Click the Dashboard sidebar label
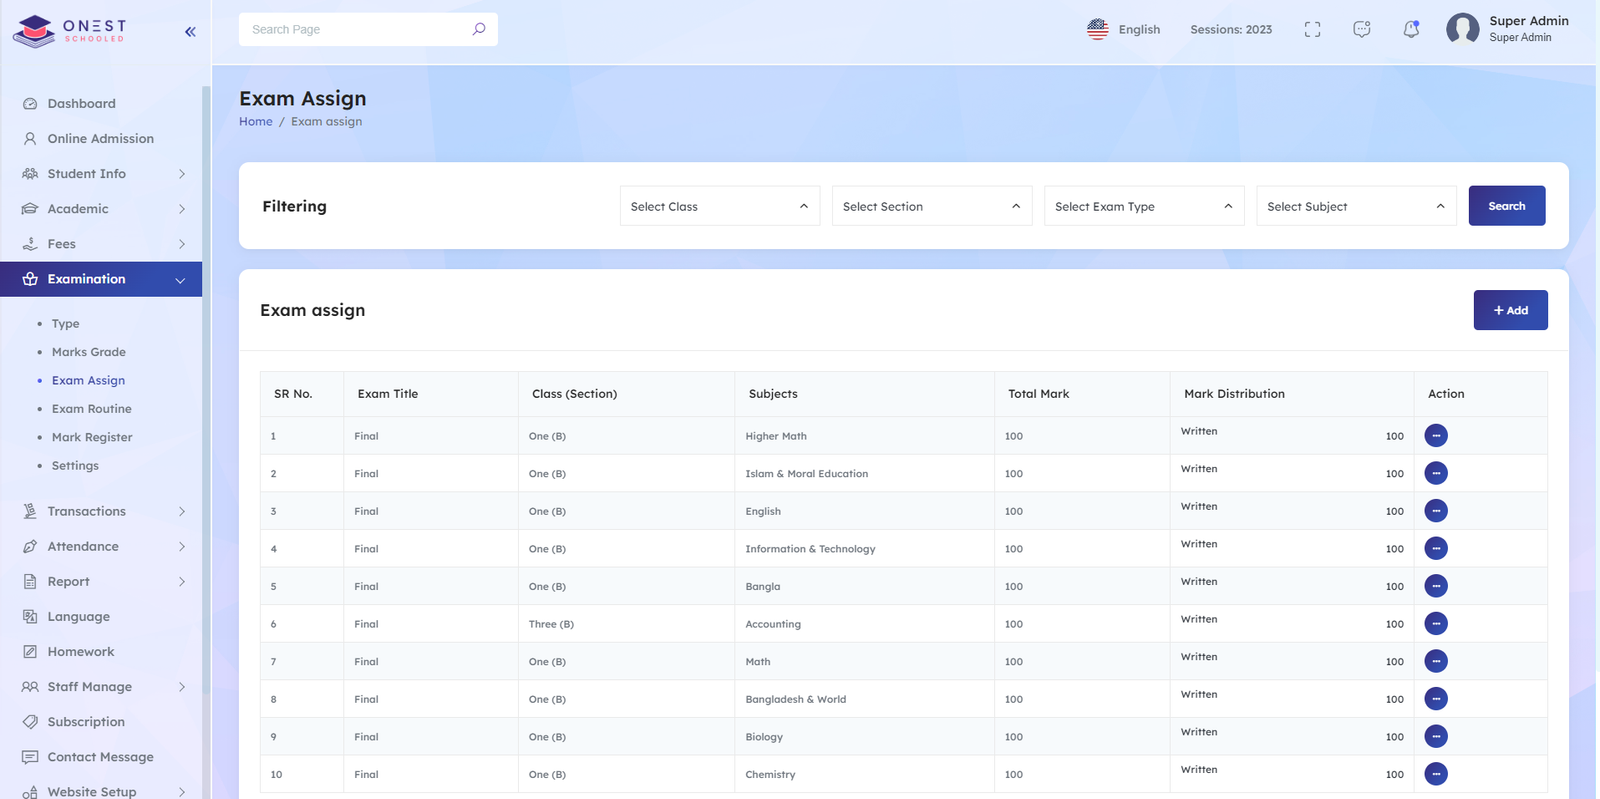 click(81, 104)
